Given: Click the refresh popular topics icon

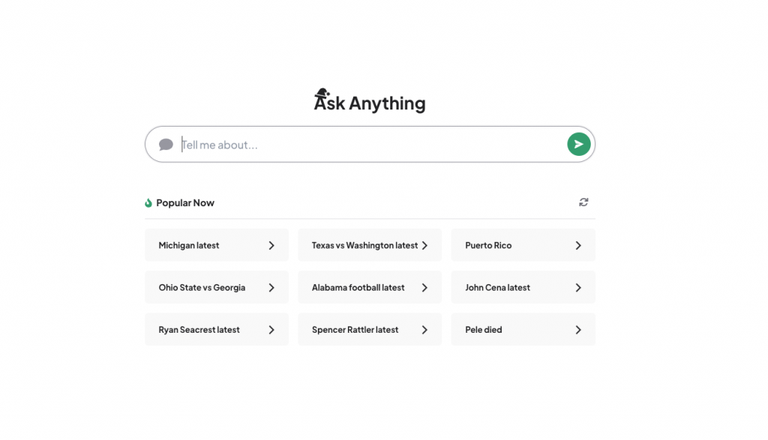Looking at the screenshot, I should pos(584,202).
